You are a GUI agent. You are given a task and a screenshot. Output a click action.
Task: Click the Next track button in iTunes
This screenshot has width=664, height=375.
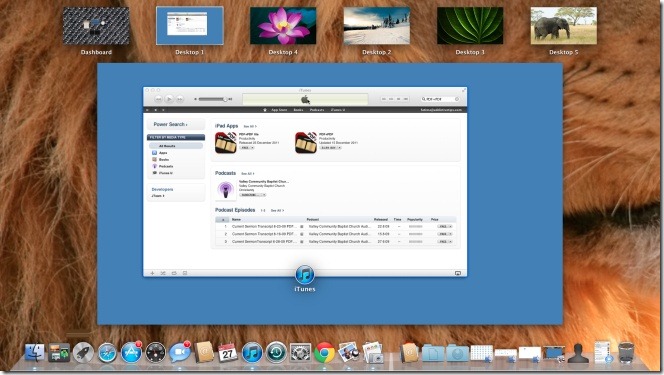[180, 99]
